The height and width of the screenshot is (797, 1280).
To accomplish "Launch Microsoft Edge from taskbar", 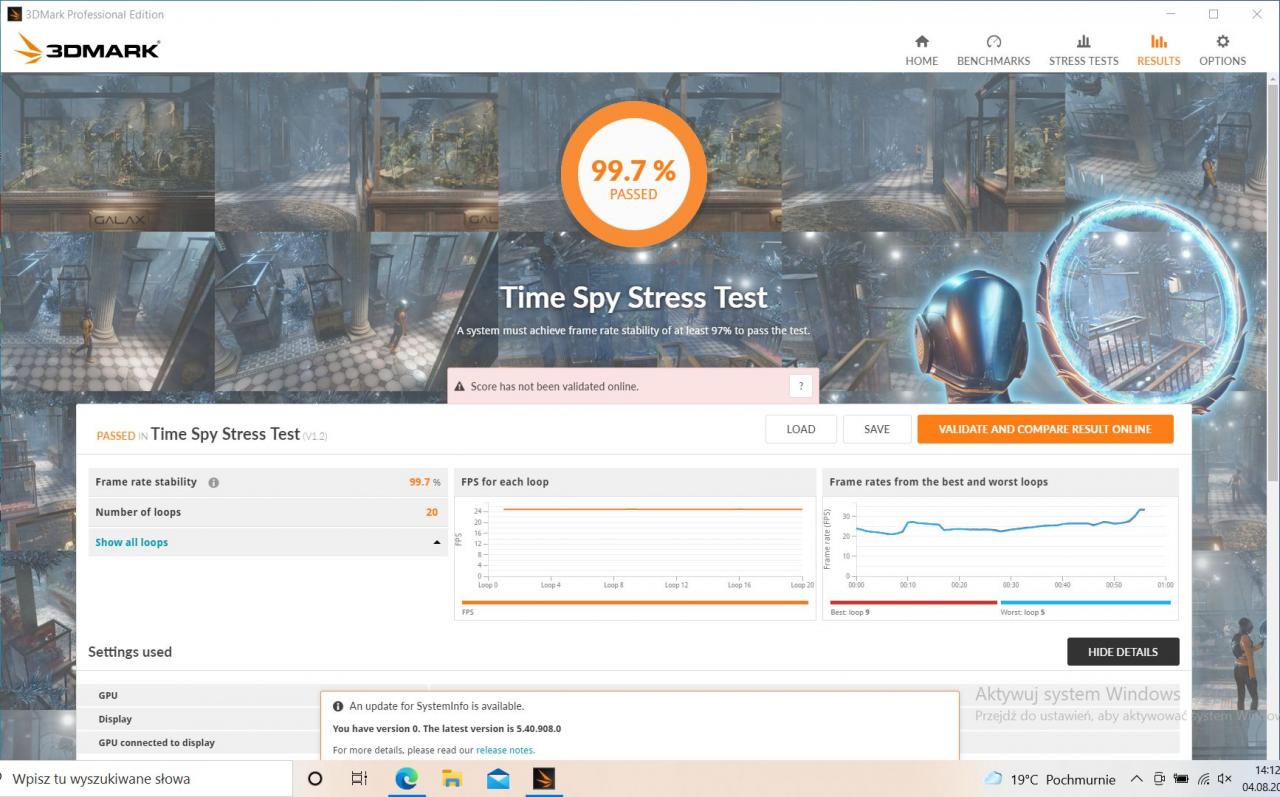I will pyautogui.click(x=406, y=778).
